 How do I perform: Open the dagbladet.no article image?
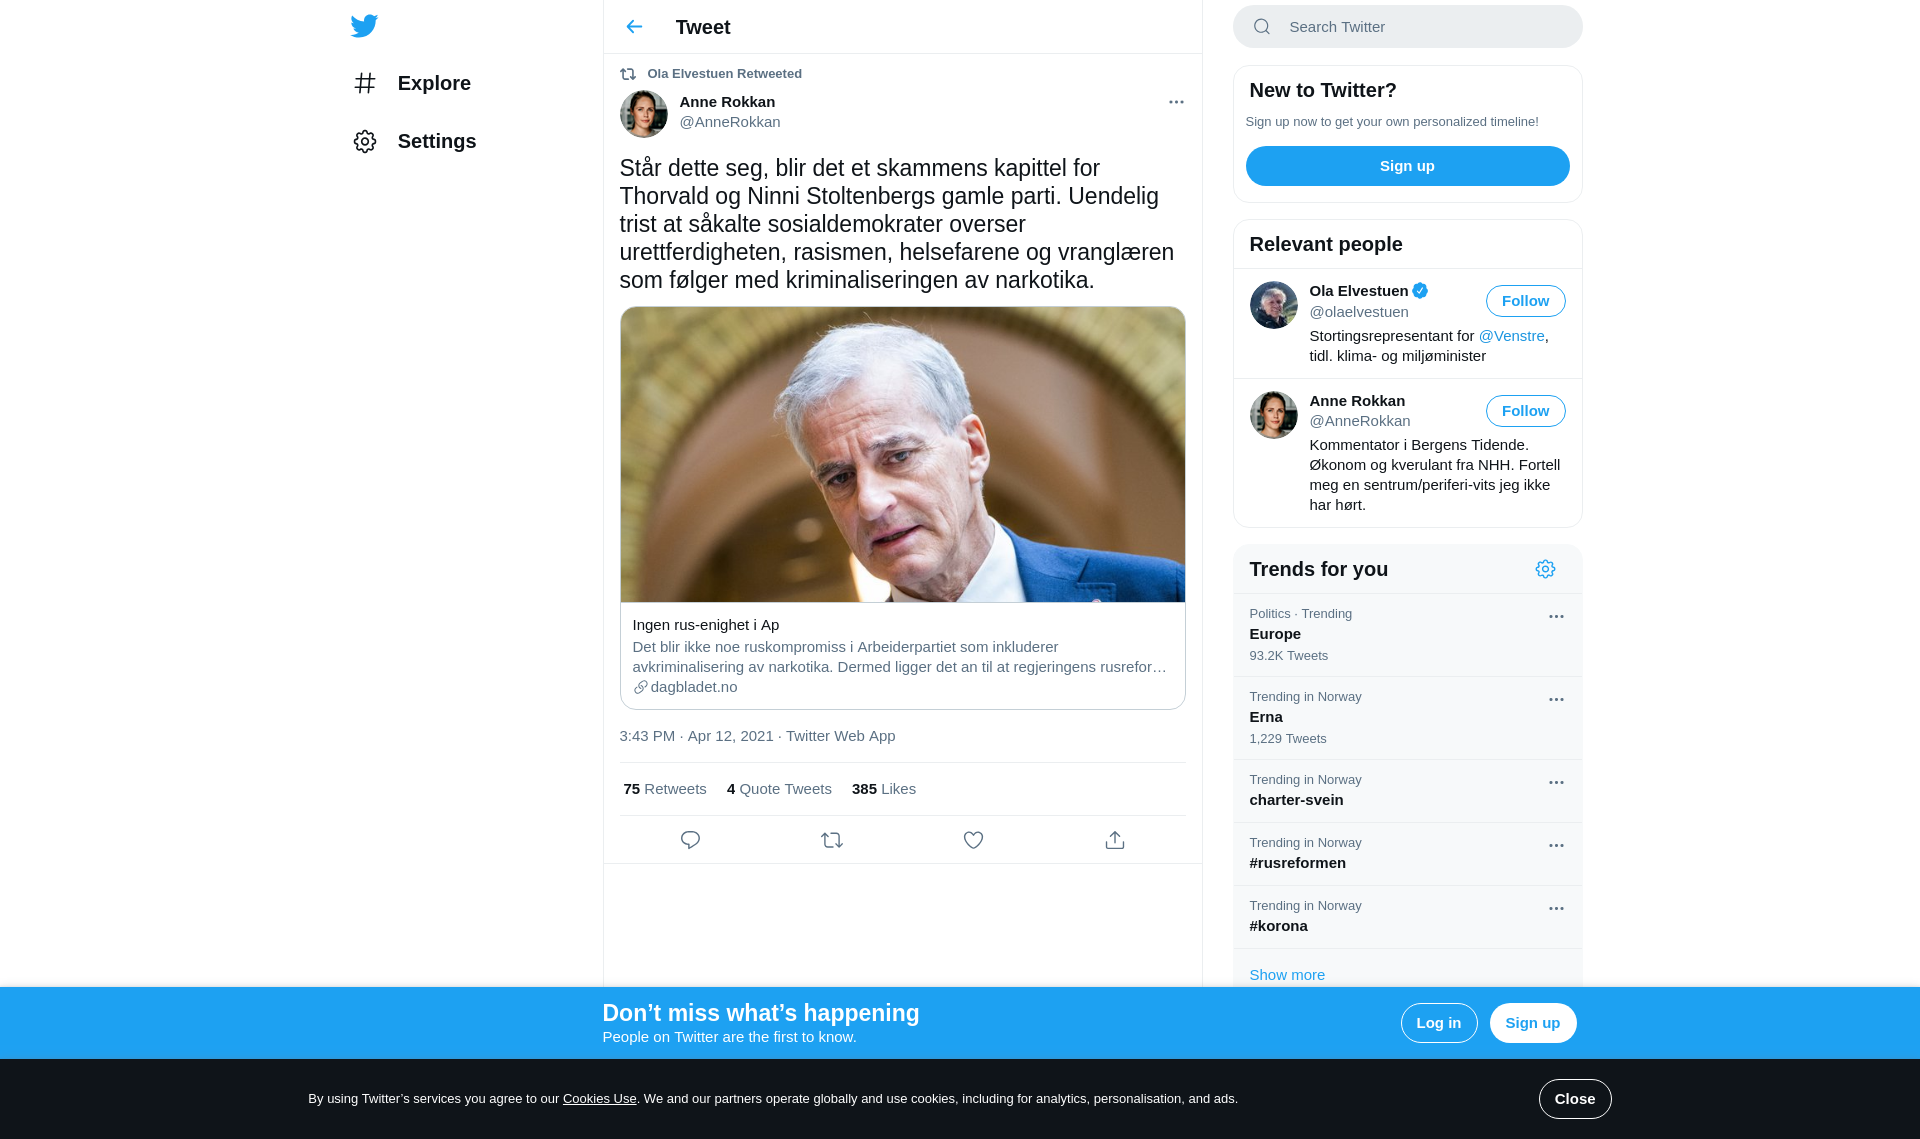tap(902, 455)
